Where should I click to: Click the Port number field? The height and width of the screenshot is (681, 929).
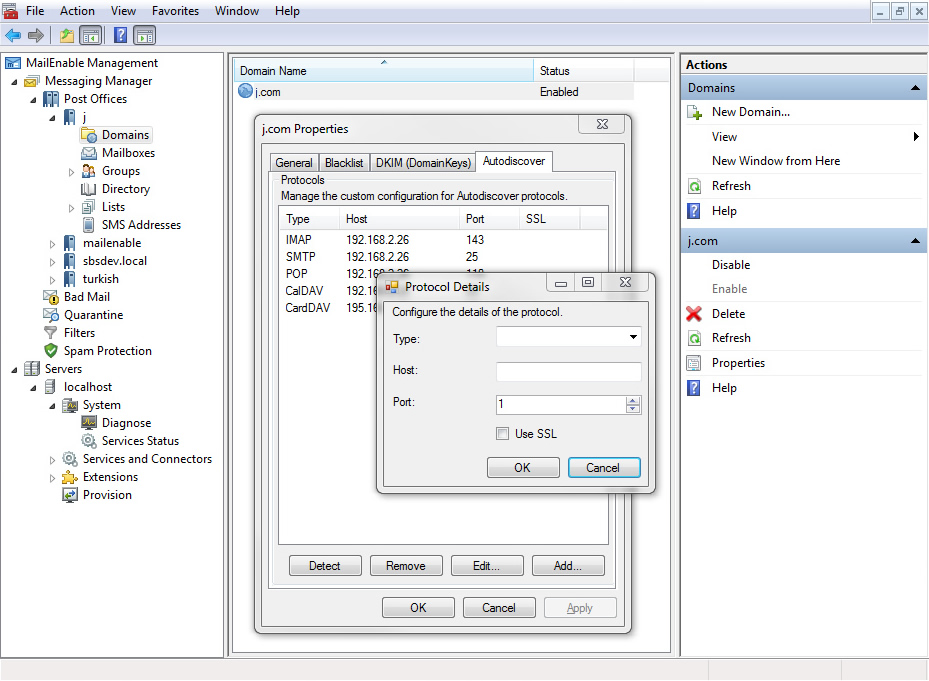[560, 404]
